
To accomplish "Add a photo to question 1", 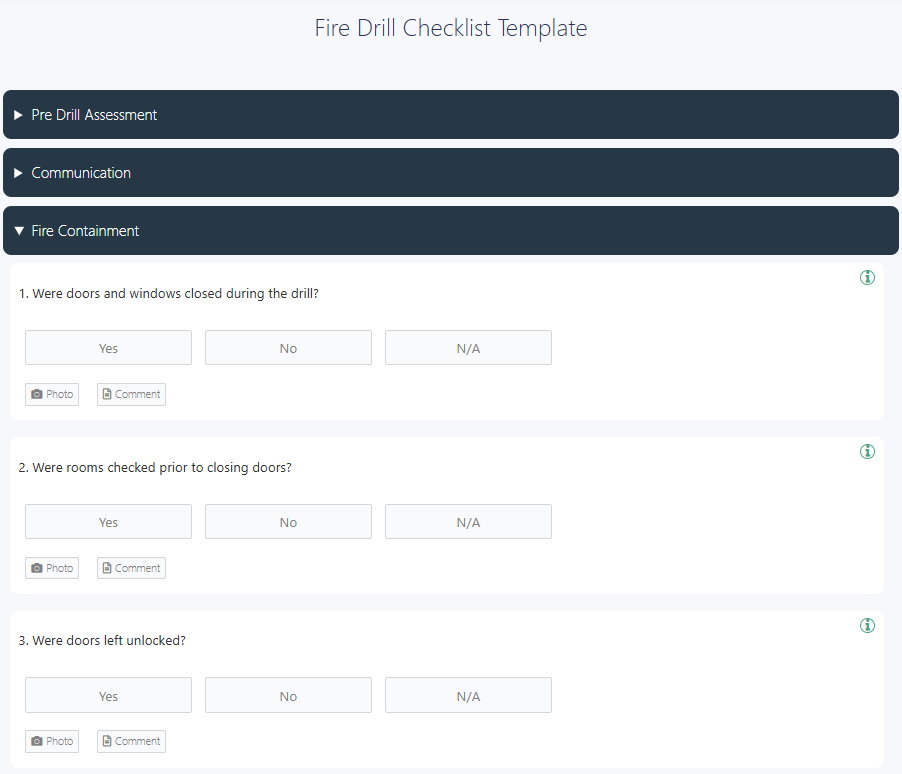I will pos(52,394).
